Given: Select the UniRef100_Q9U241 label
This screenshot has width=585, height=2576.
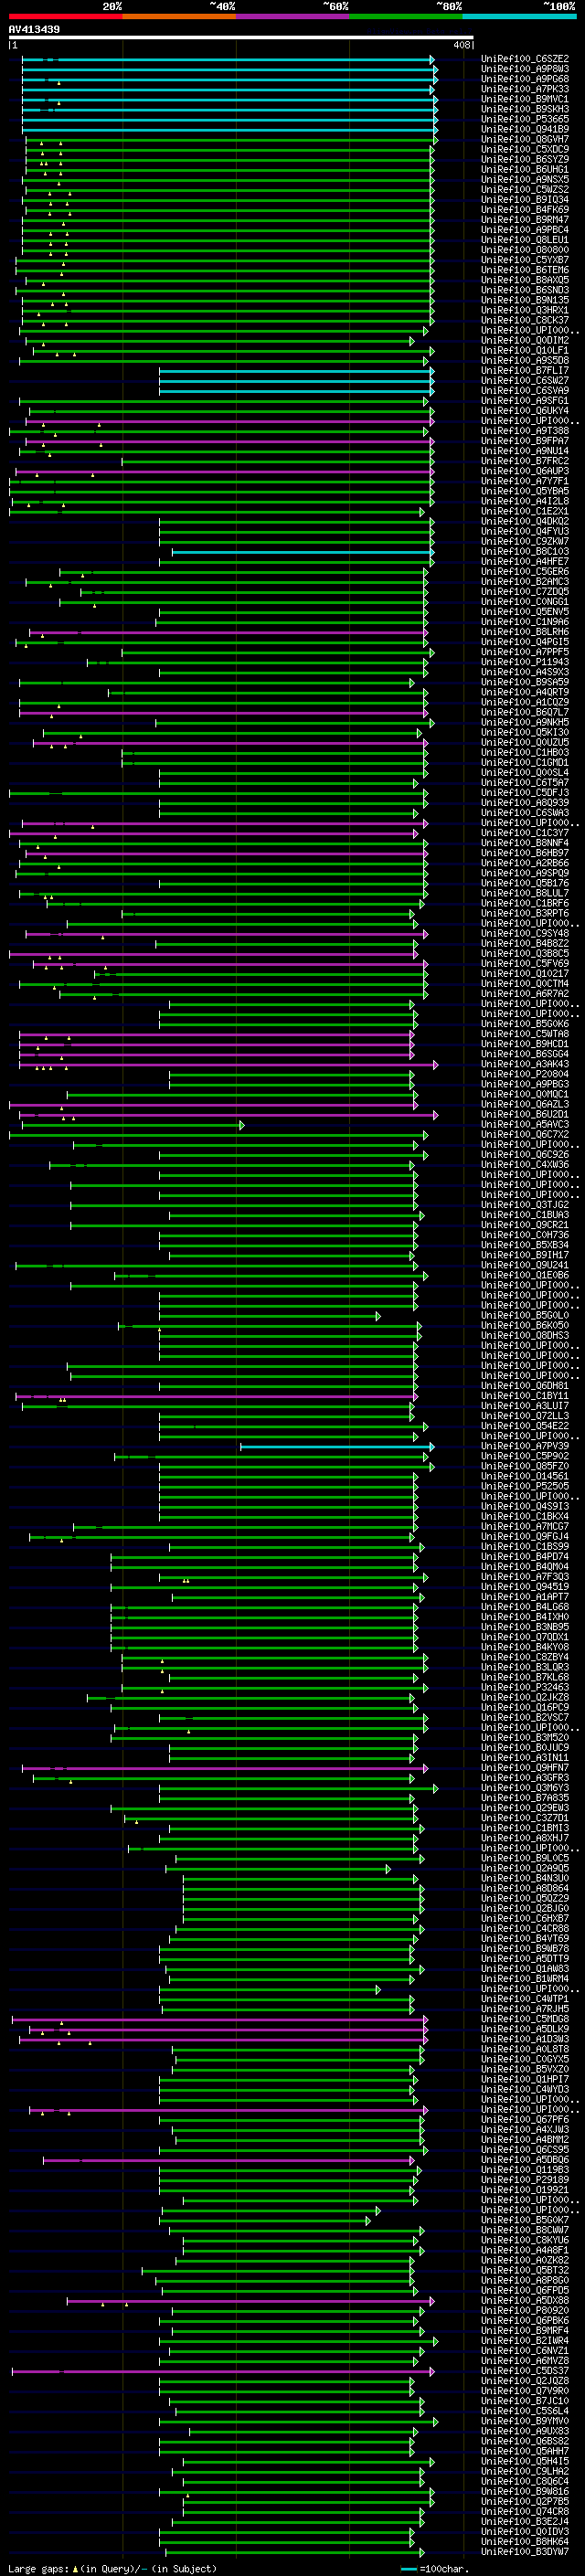Looking at the screenshot, I should coord(525,1265).
